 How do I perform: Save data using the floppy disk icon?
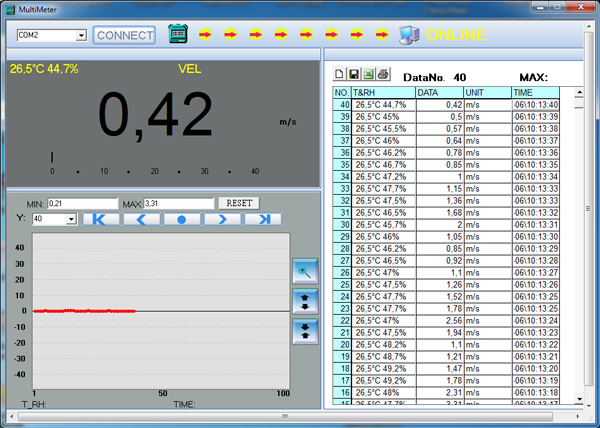tap(353, 75)
